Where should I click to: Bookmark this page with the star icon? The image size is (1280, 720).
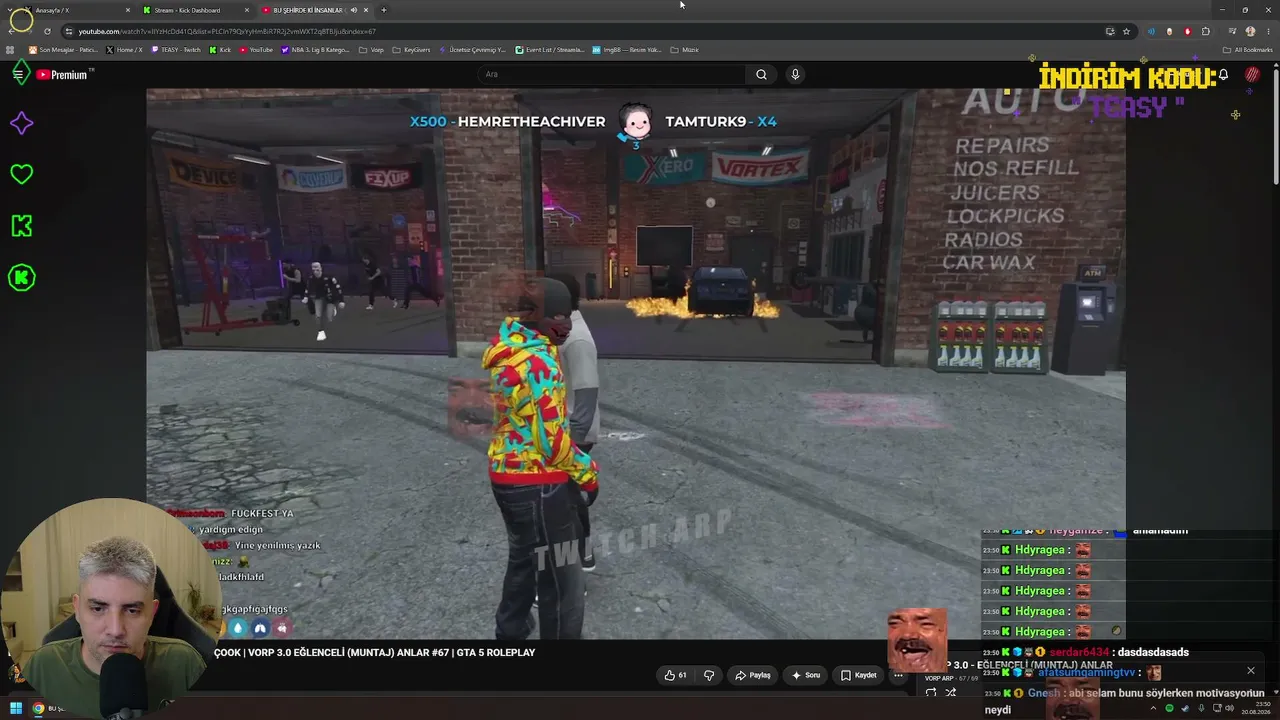tap(1126, 31)
